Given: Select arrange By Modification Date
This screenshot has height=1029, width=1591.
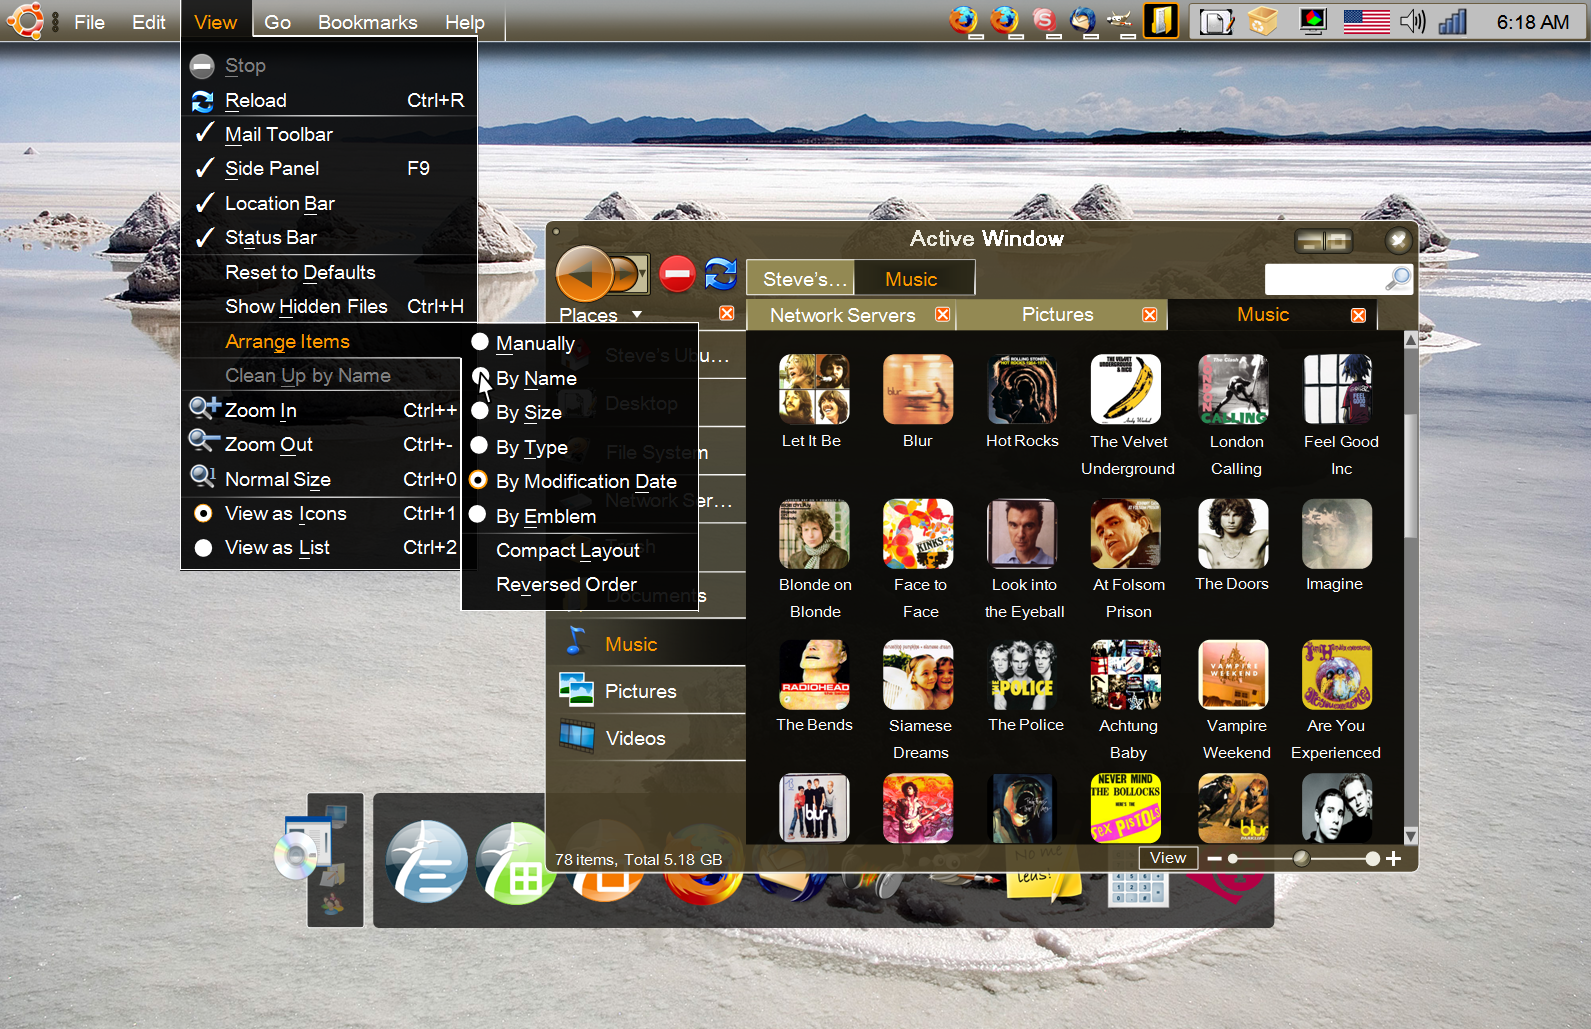Looking at the screenshot, I should [x=580, y=481].
